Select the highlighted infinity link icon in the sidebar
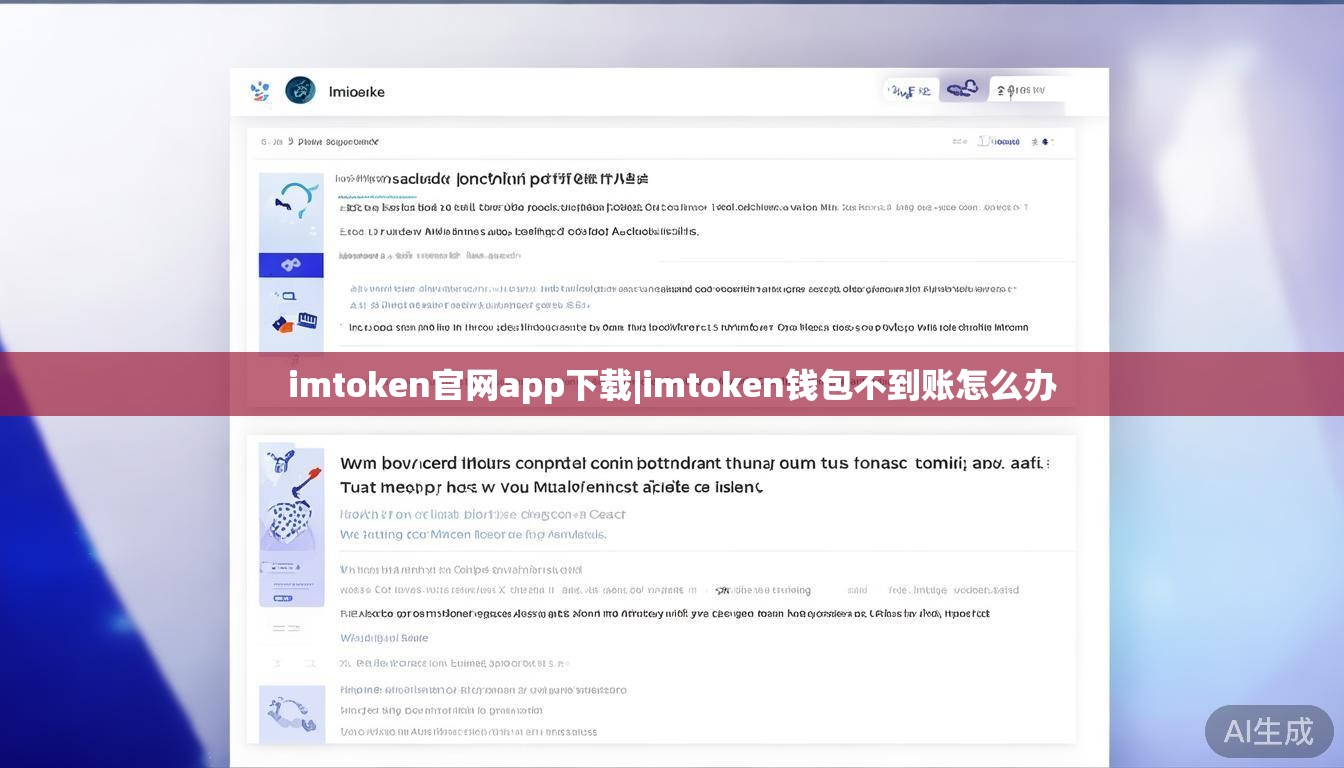 [x=291, y=263]
